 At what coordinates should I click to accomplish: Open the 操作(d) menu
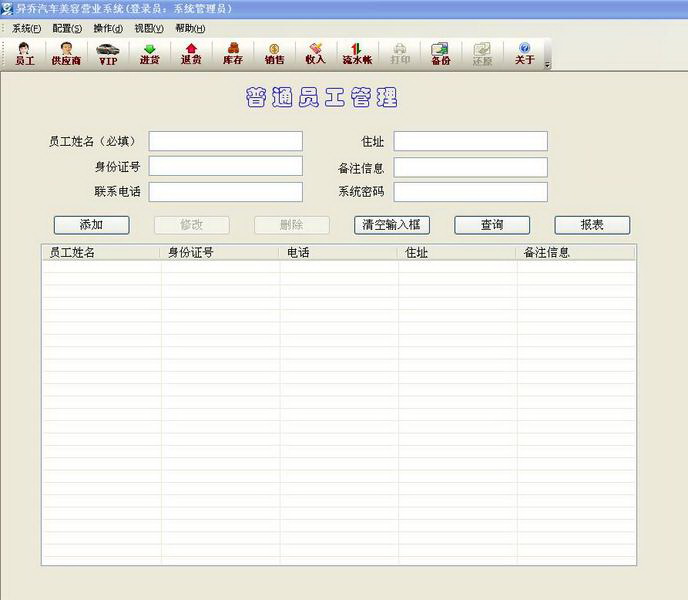tap(108, 29)
